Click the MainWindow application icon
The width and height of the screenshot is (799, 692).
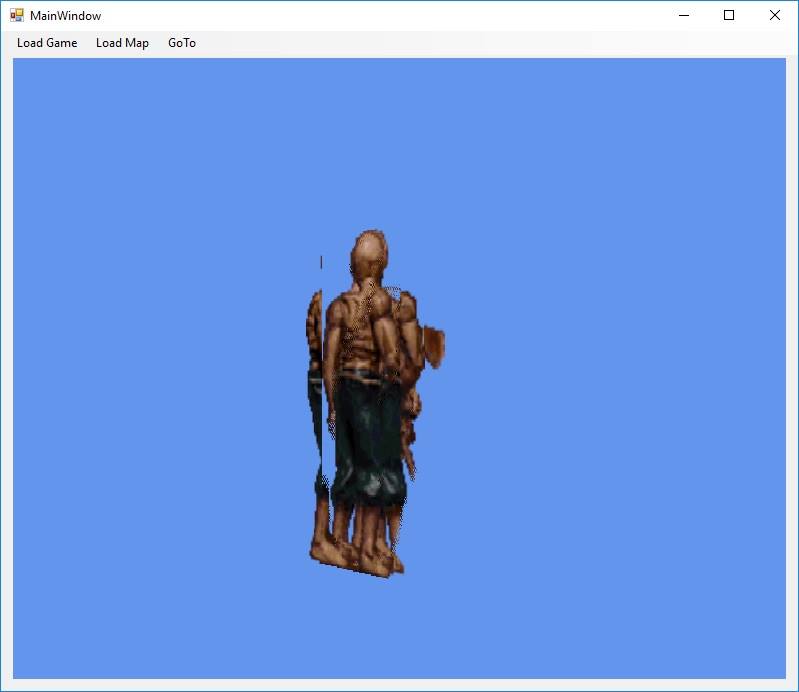tap(17, 15)
